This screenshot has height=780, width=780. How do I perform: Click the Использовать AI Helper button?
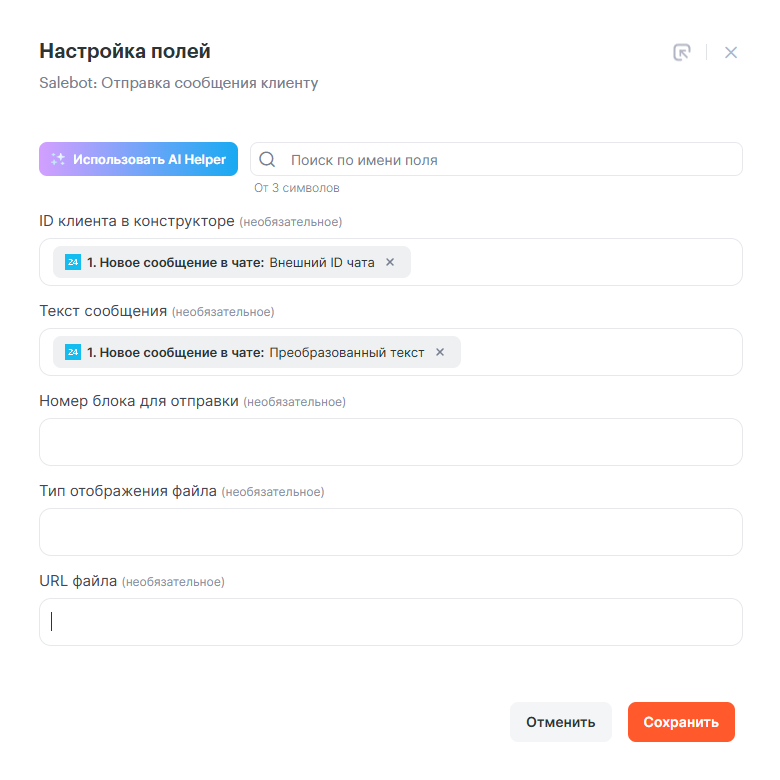coord(139,159)
